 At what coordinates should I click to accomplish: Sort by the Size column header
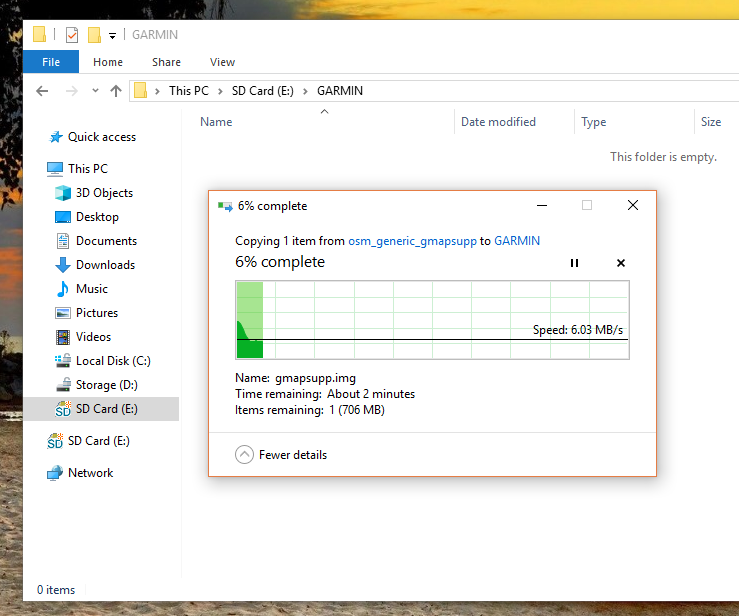click(716, 122)
